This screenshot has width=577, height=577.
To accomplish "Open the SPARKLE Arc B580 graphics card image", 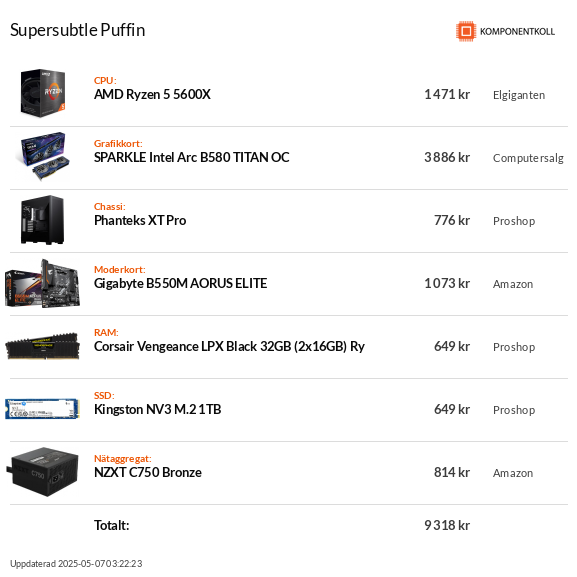I will tap(43, 156).
